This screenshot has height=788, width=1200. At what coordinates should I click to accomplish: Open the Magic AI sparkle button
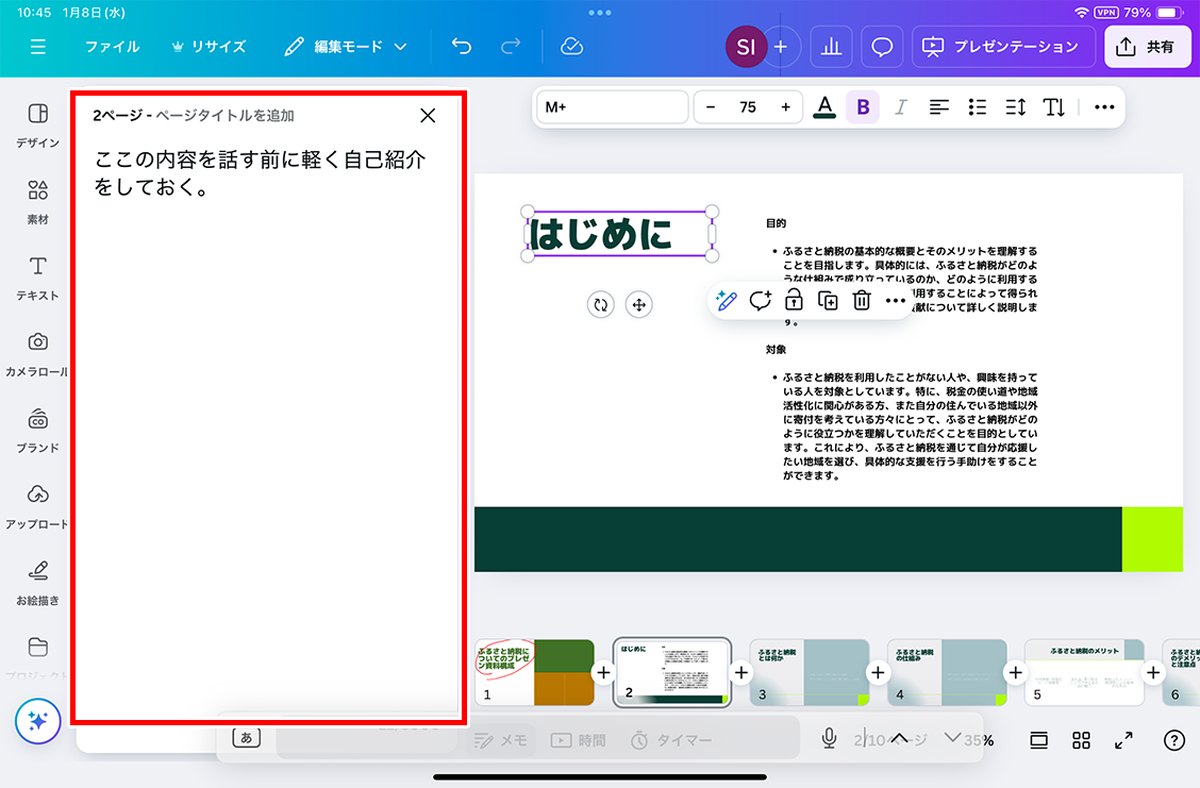coord(38,720)
